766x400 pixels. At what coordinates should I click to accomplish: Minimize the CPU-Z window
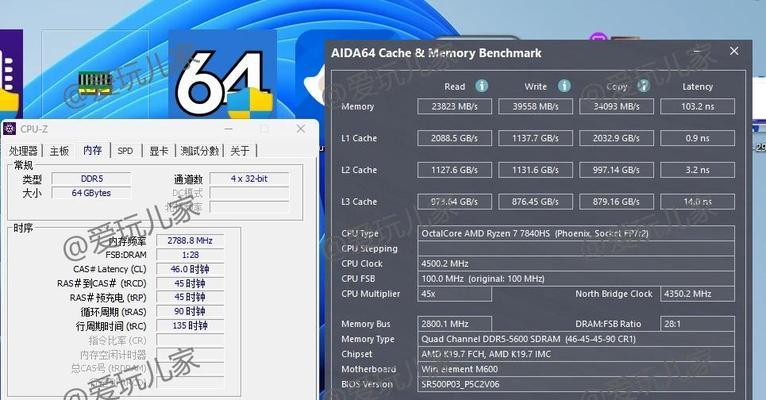pos(229,129)
